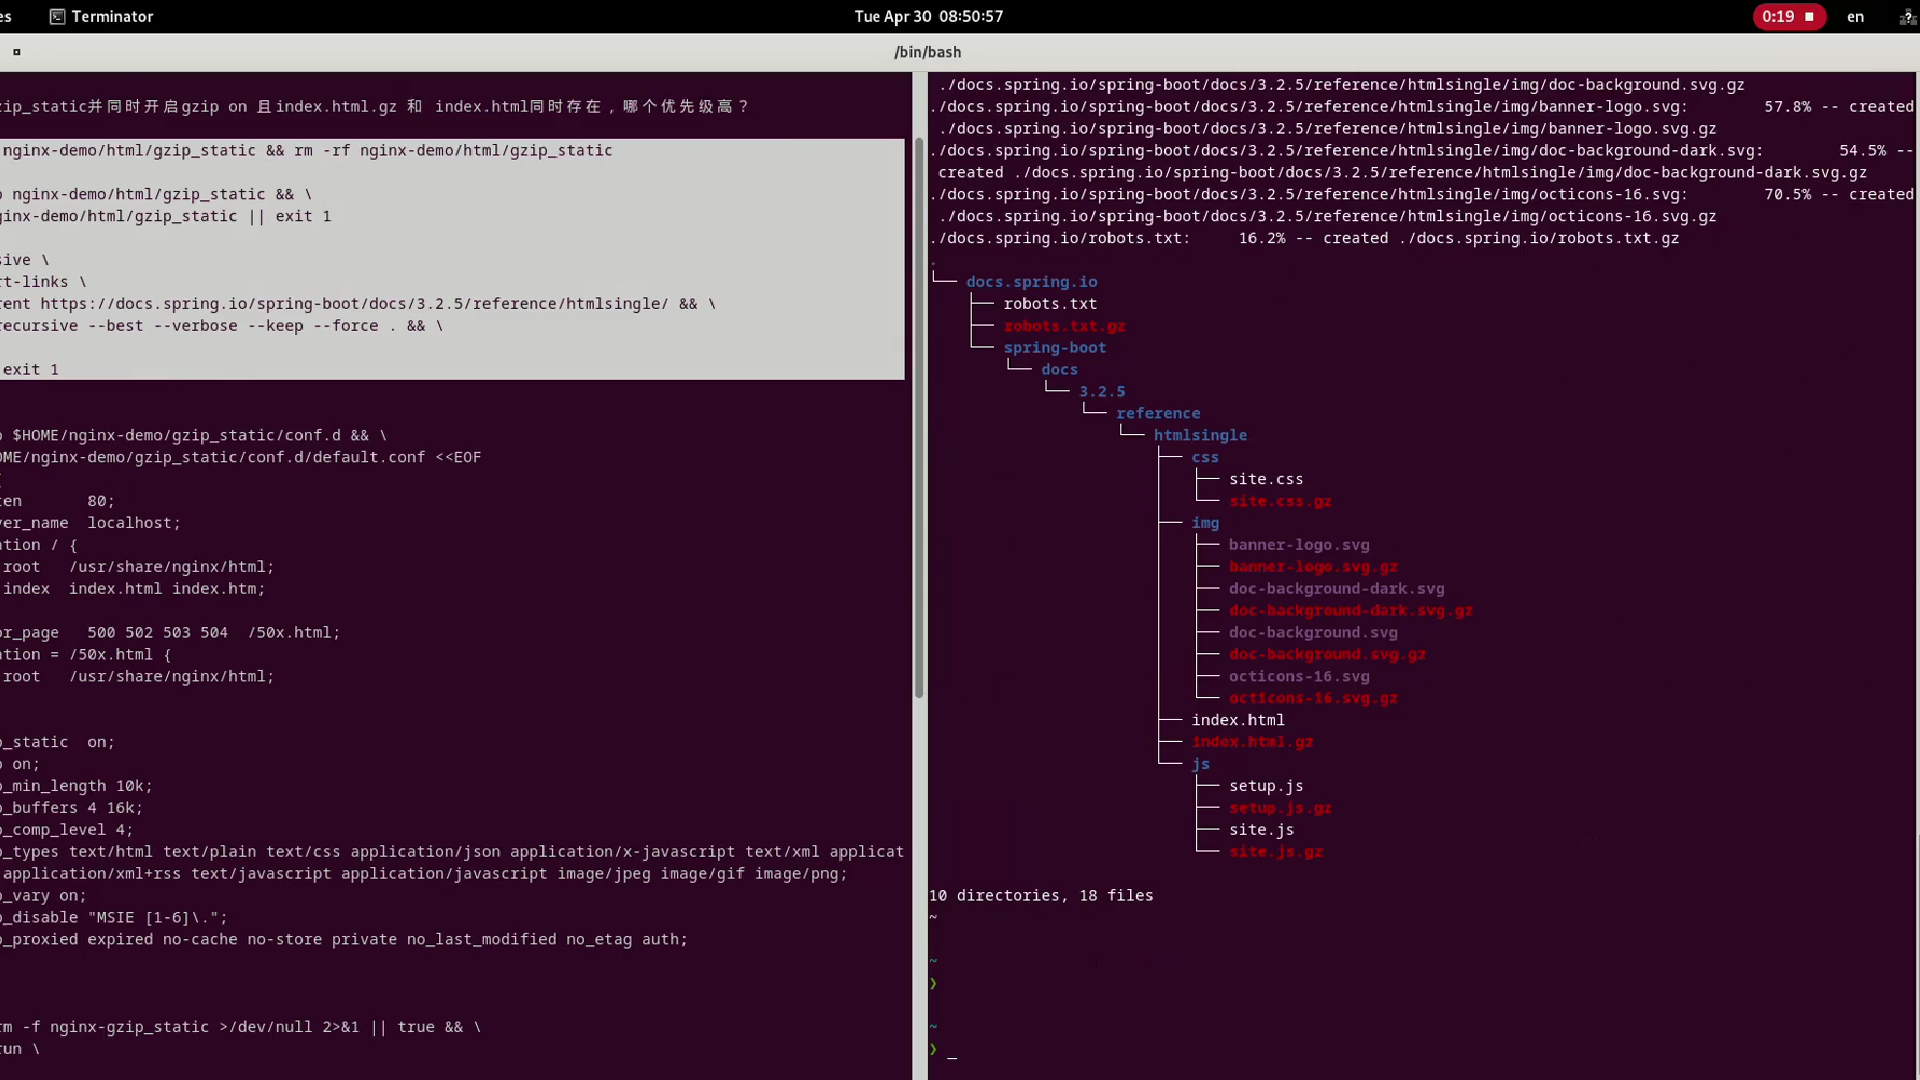
Task: Click index.html.gz in the tree
Action: point(1252,742)
